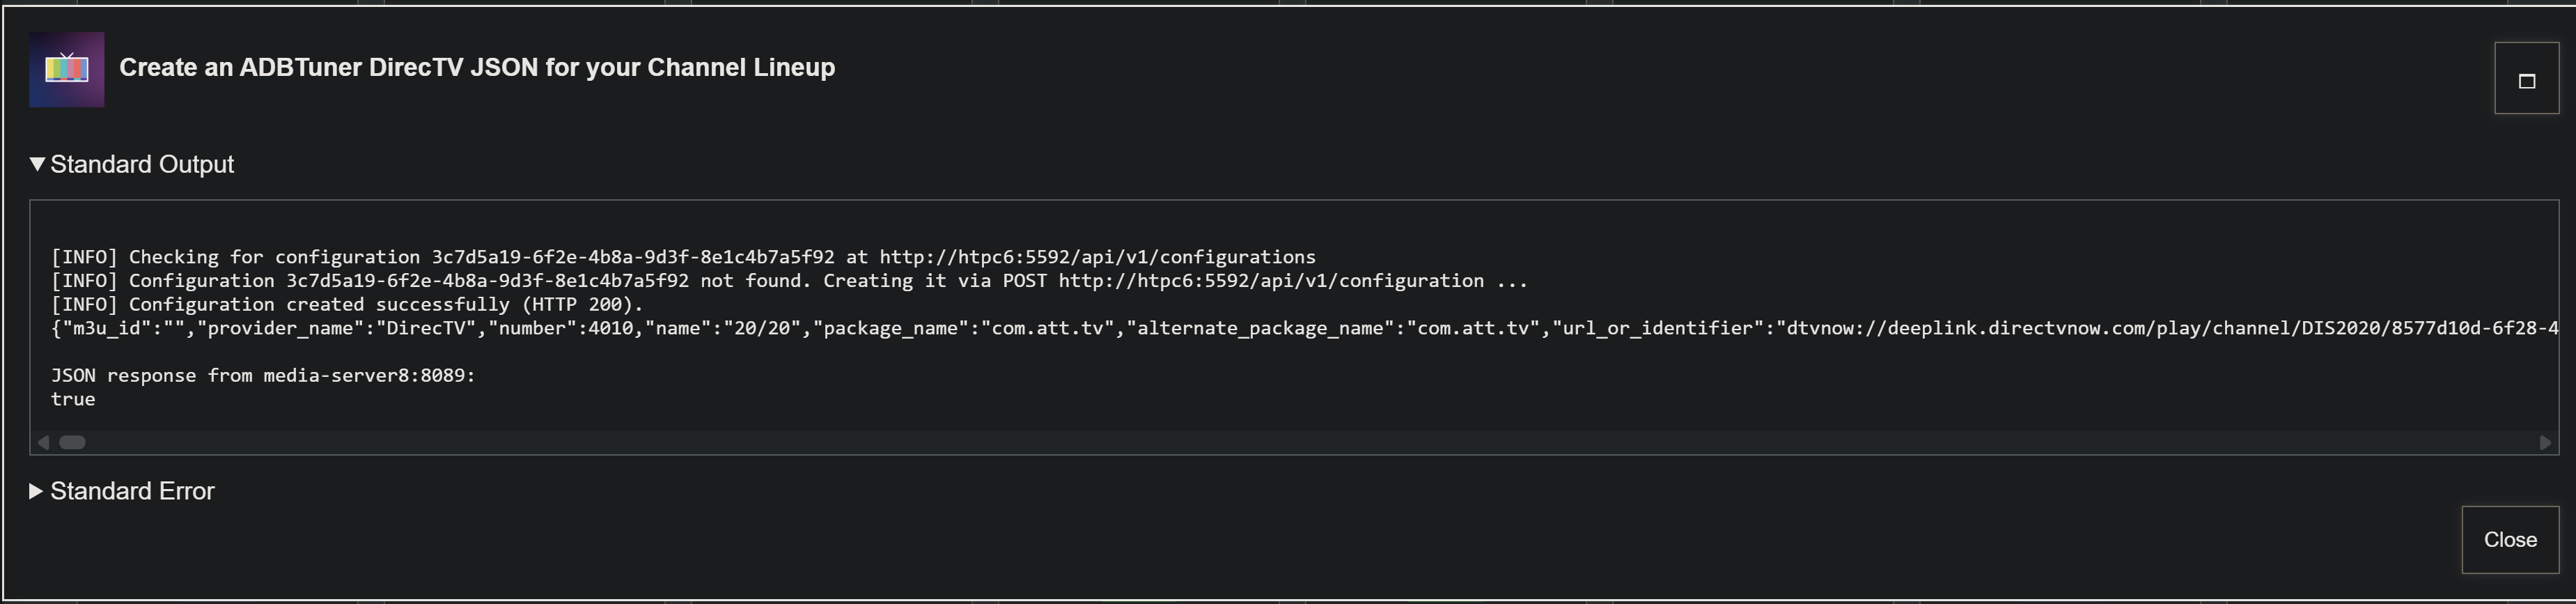Click the empty middle of the horizontal scrollbar track
2576x604 pixels.
(1290, 442)
